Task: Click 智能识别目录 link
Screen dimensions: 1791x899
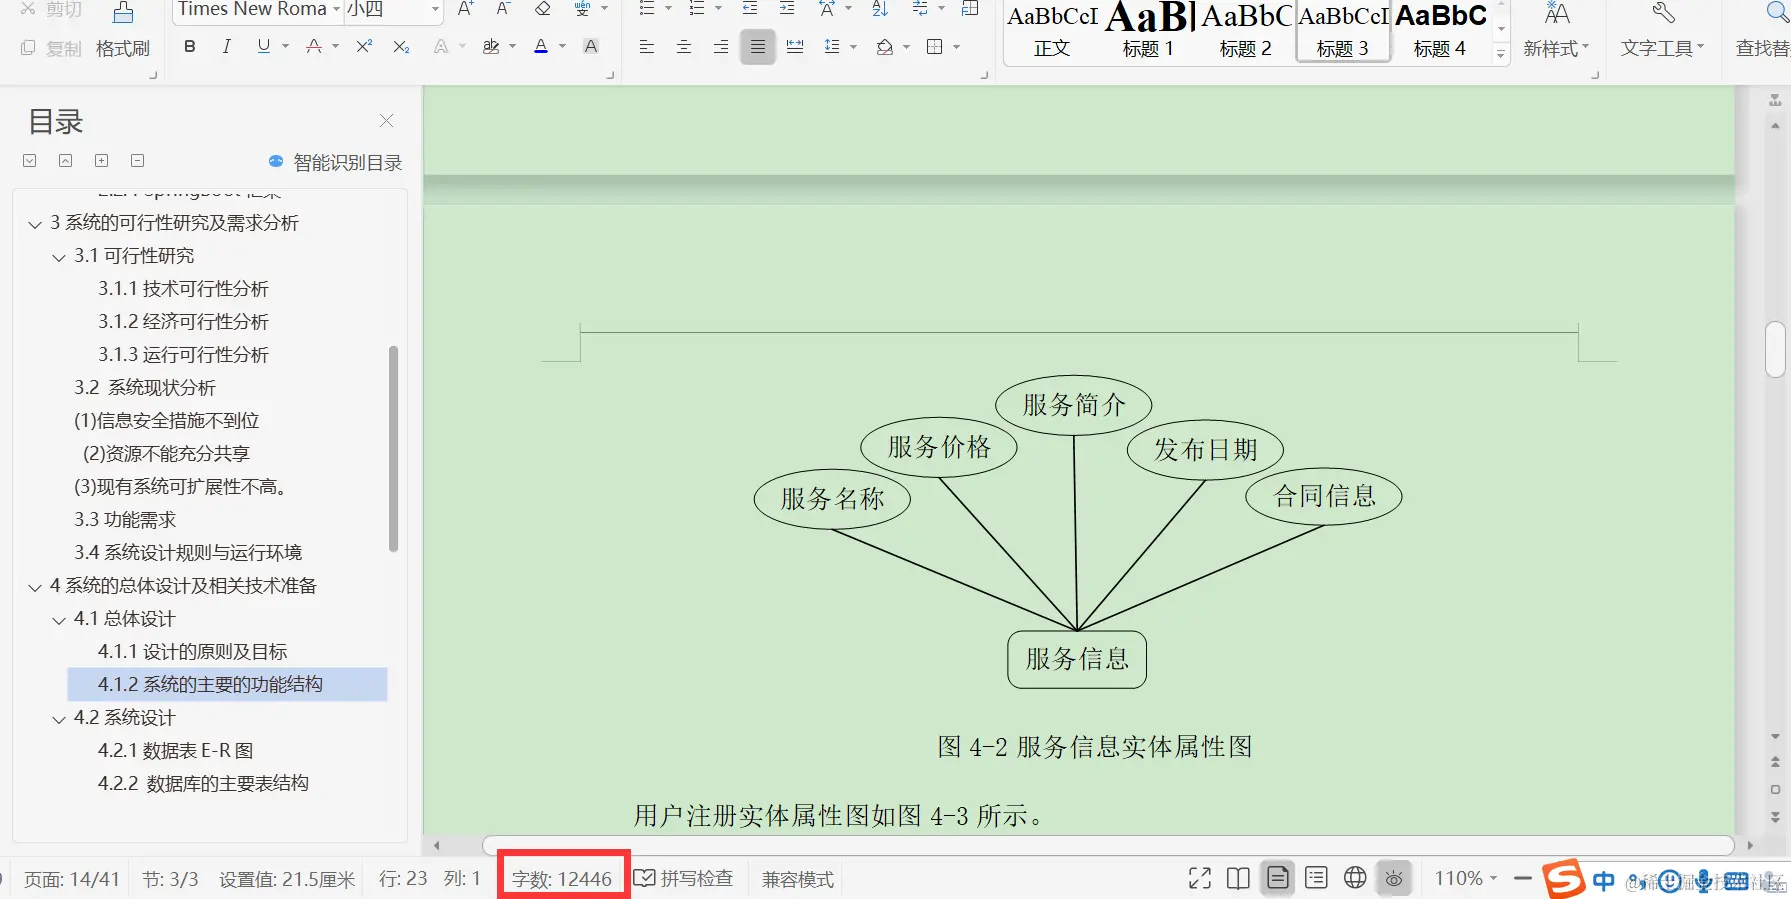Action: [336, 162]
